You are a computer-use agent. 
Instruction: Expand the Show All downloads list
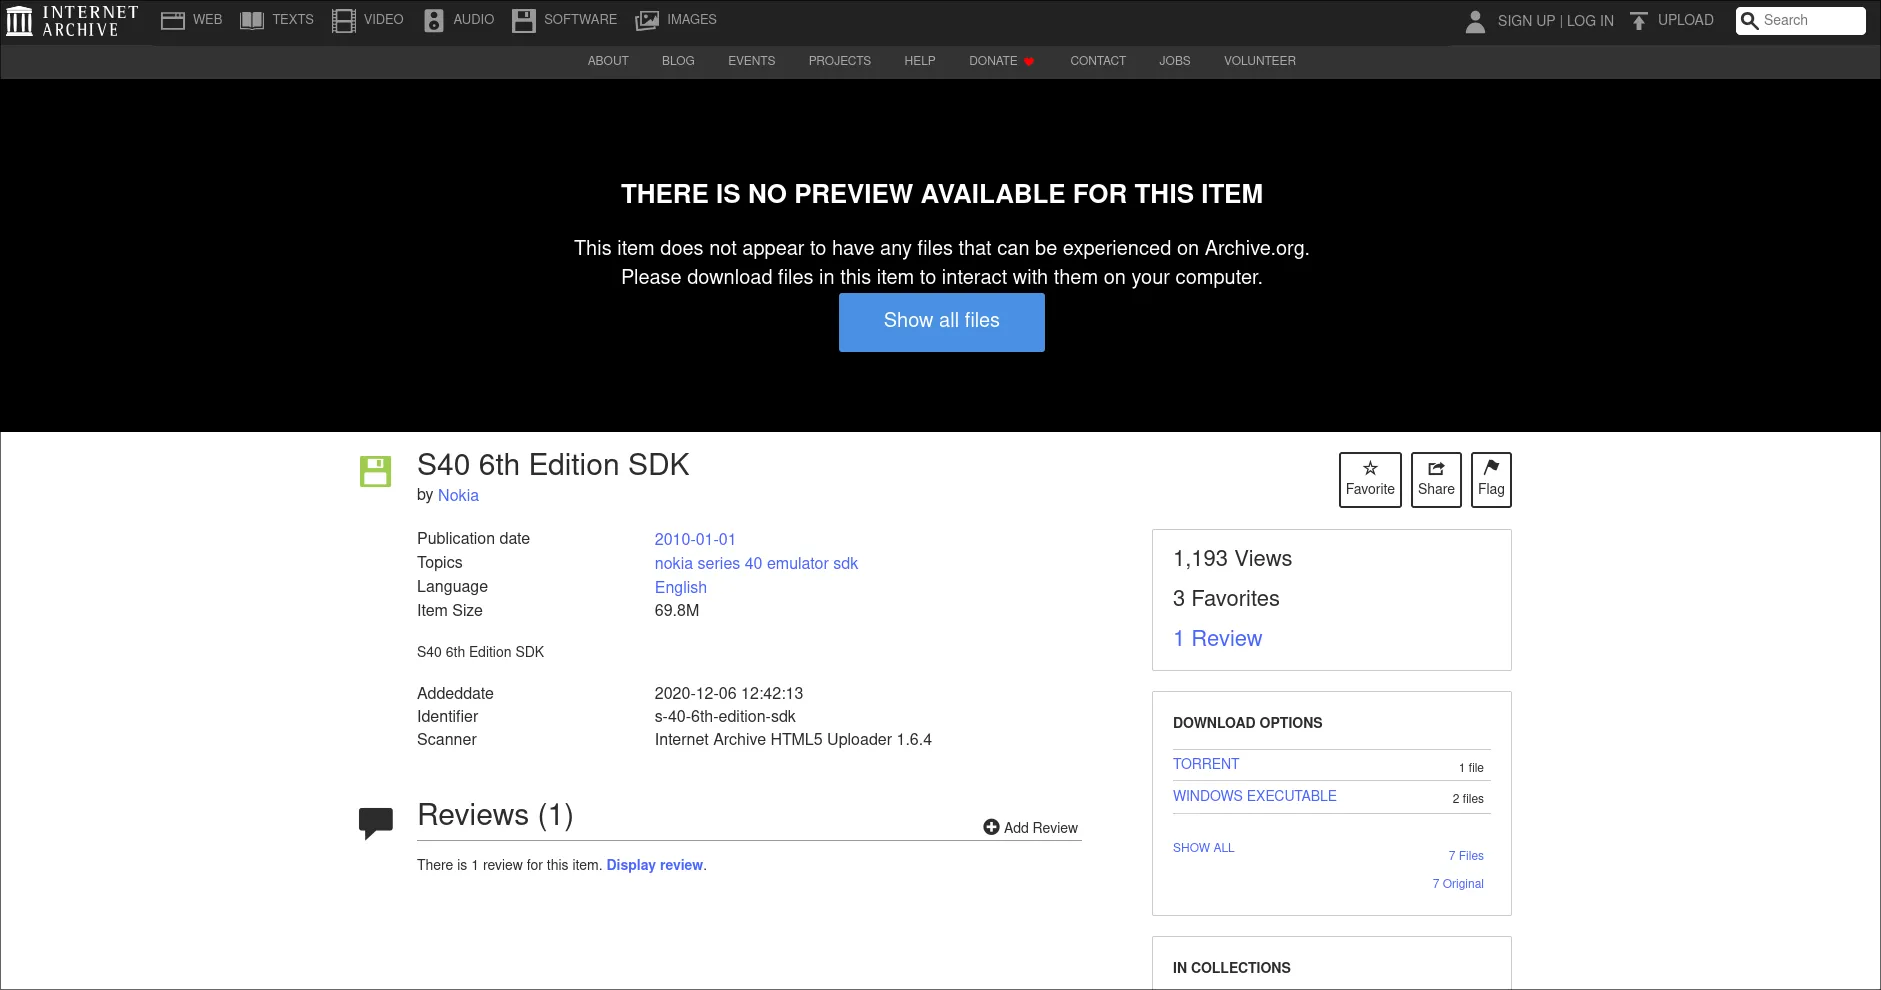tap(1203, 848)
